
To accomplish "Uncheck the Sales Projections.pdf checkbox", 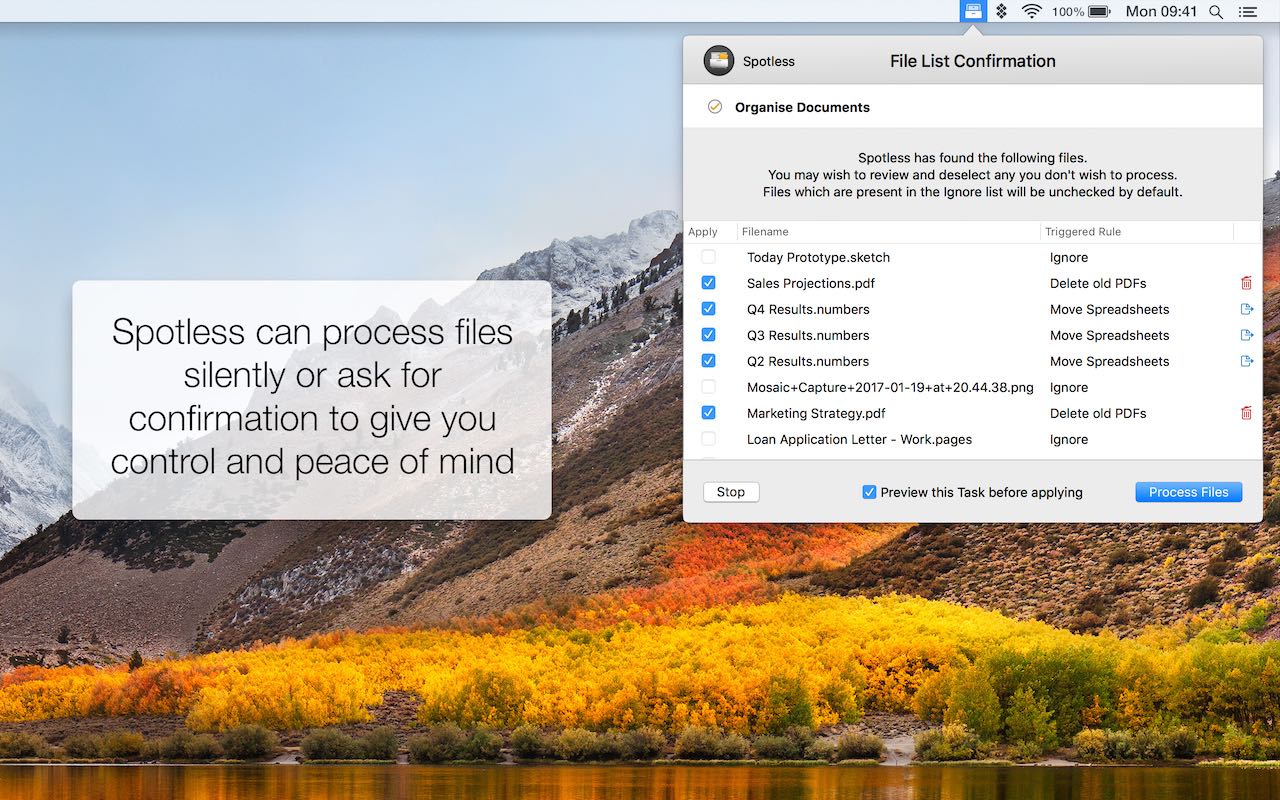I will pos(708,283).
